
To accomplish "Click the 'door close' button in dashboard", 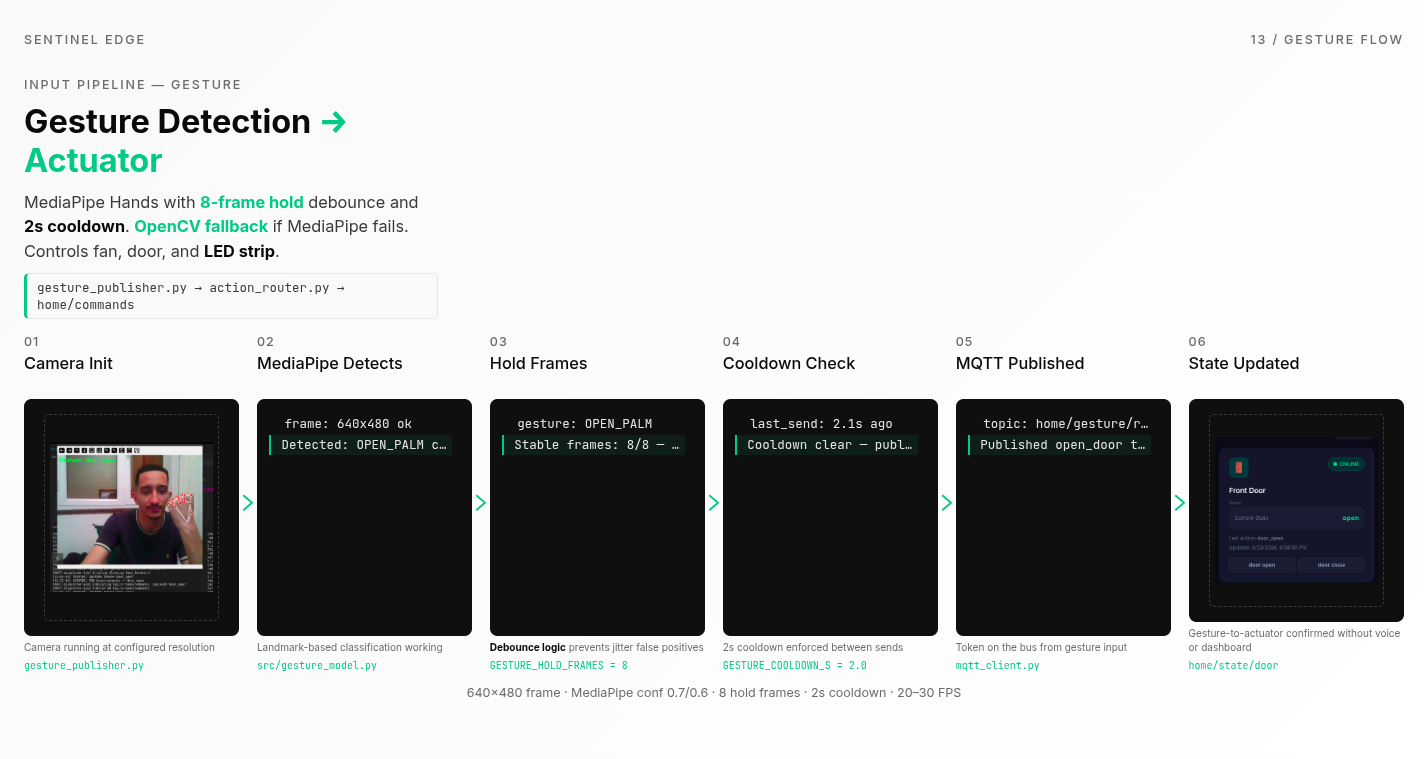I will 1331,565.
